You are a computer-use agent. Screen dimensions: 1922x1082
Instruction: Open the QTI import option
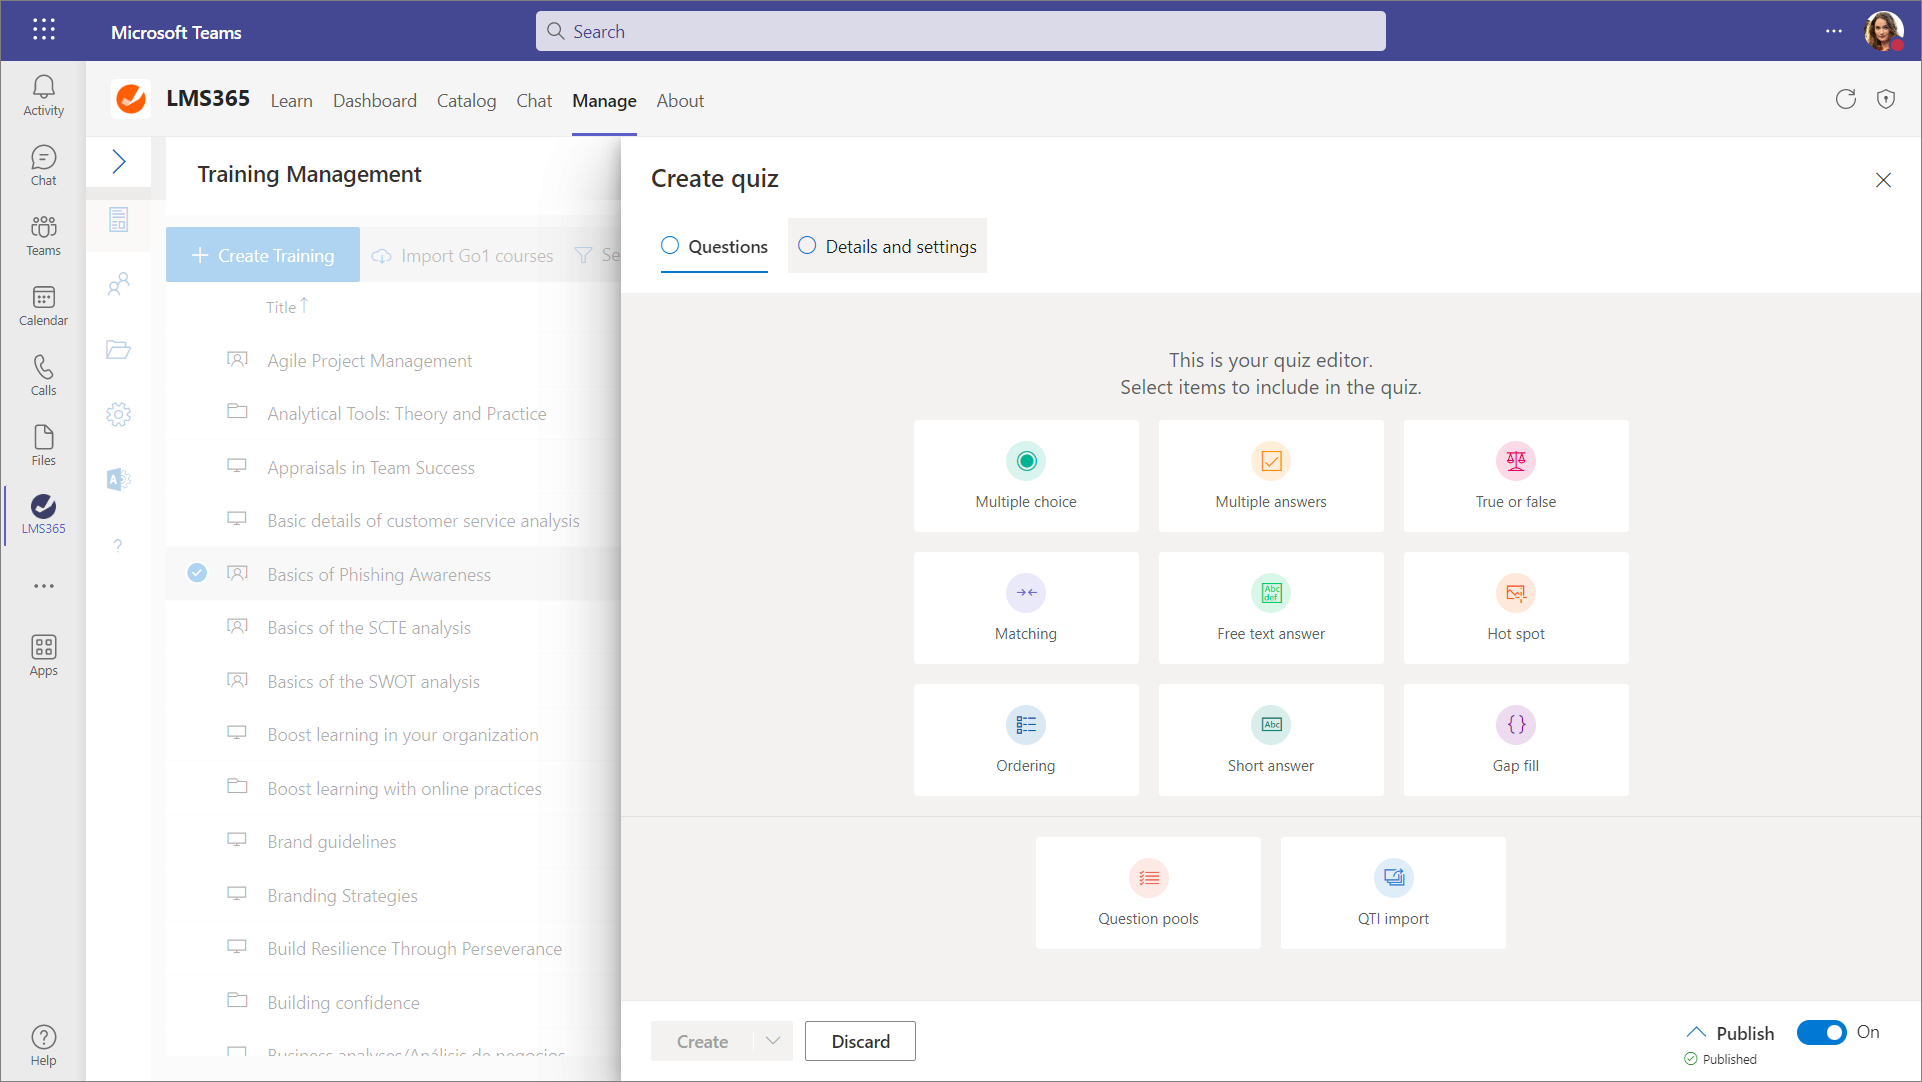(x=1392, y=893)
